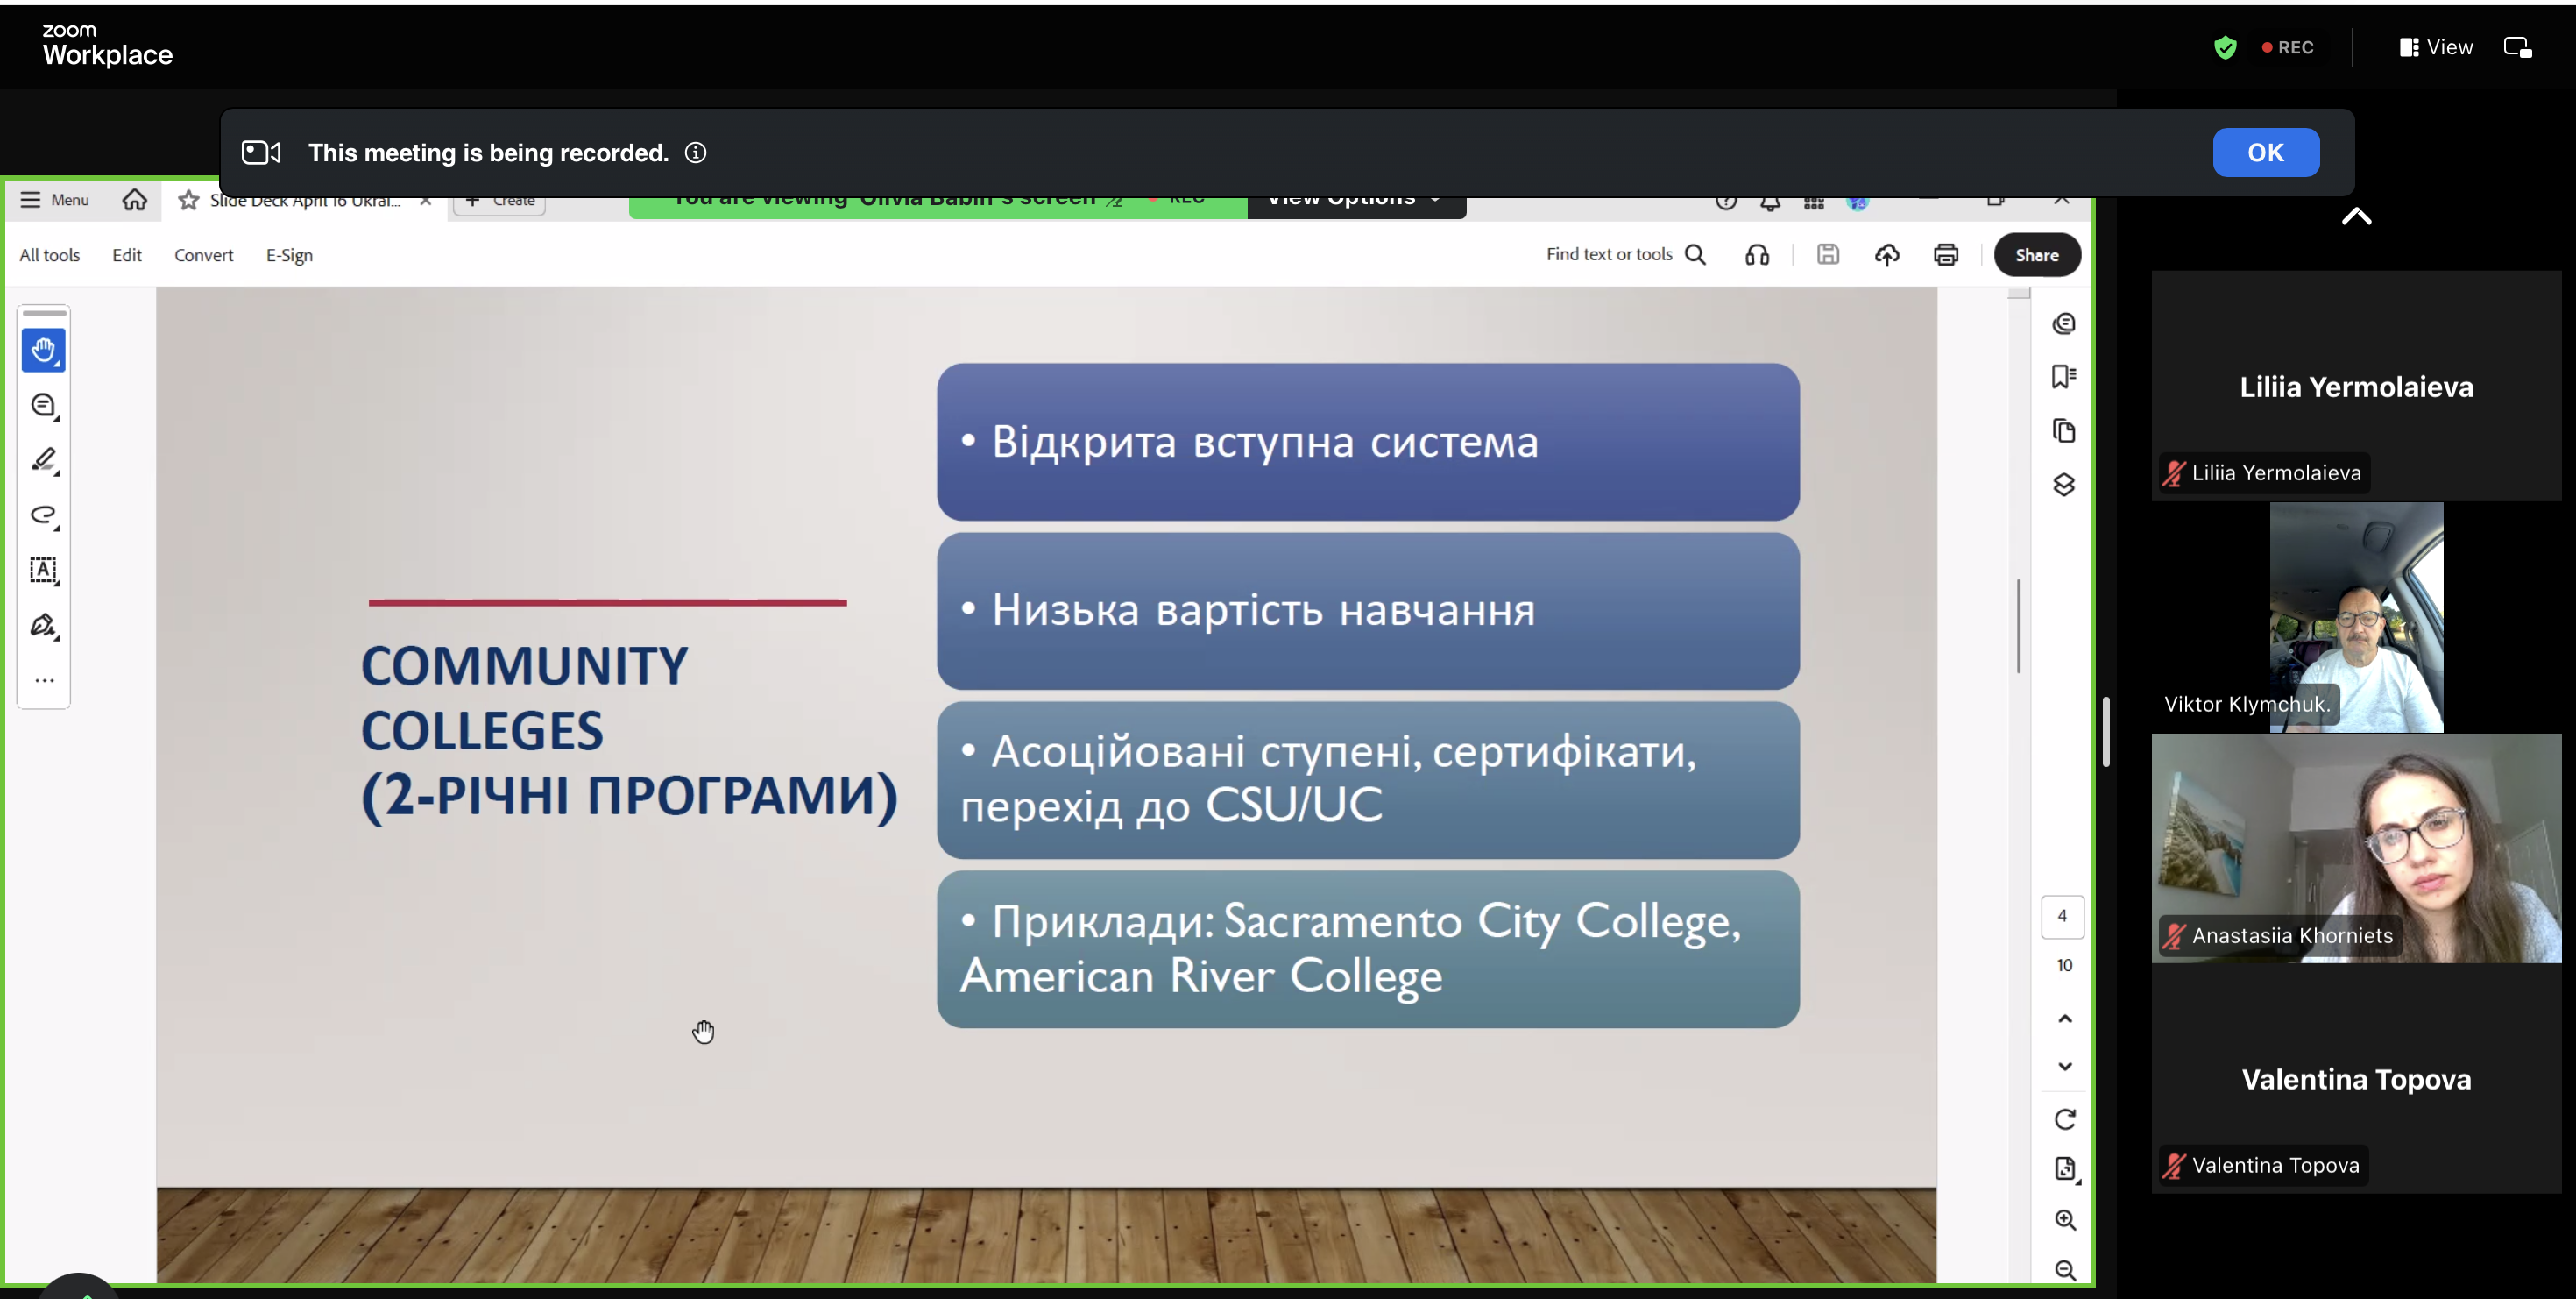Select the Add text box tool

[x=43, y=570]
